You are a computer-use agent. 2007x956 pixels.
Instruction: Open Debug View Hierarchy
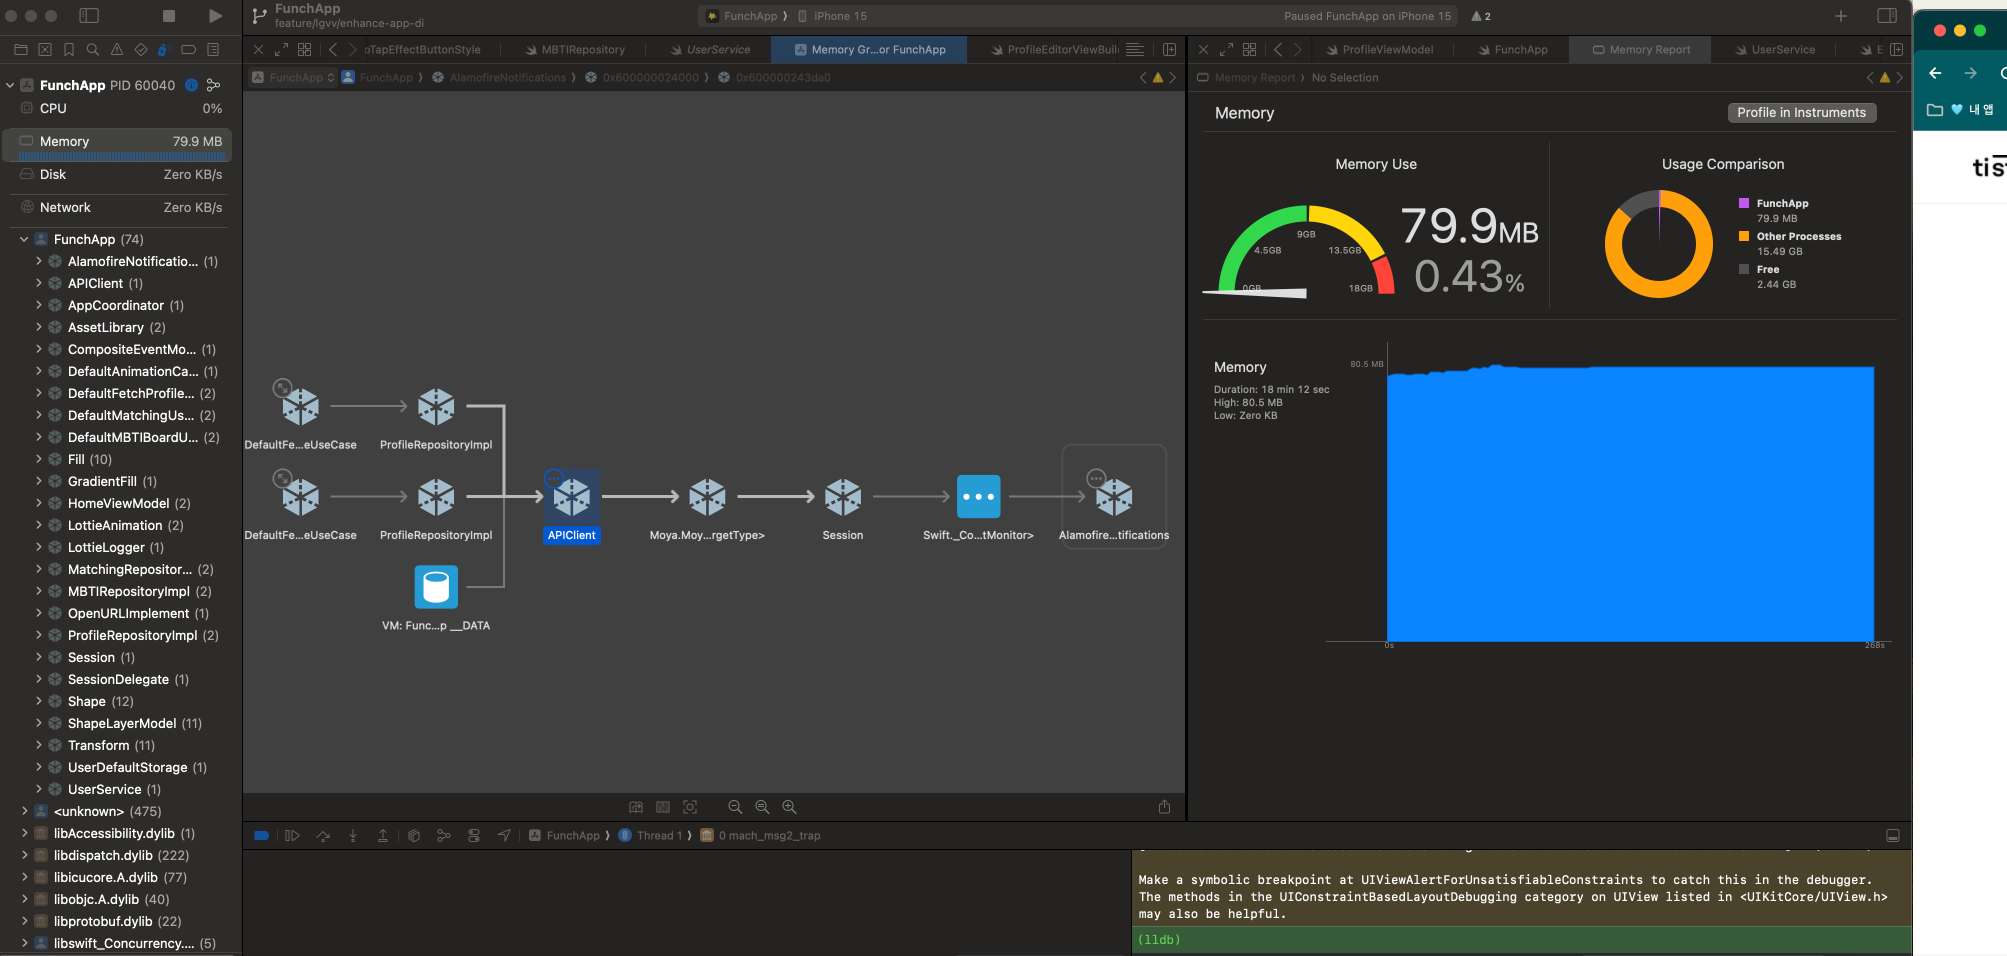[414, 835]
